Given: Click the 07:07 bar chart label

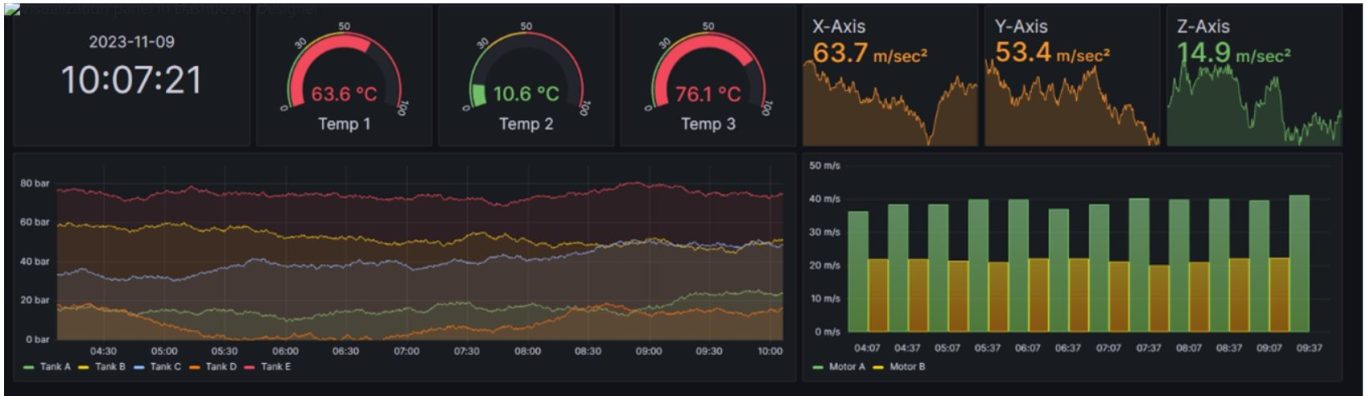Looking at the screenshot, I should [1108, 348].
